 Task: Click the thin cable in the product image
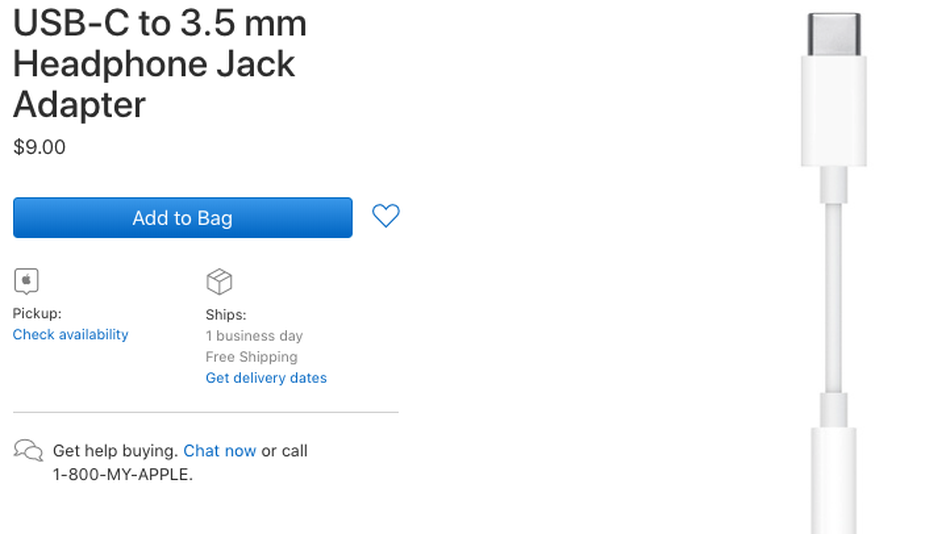833,300
